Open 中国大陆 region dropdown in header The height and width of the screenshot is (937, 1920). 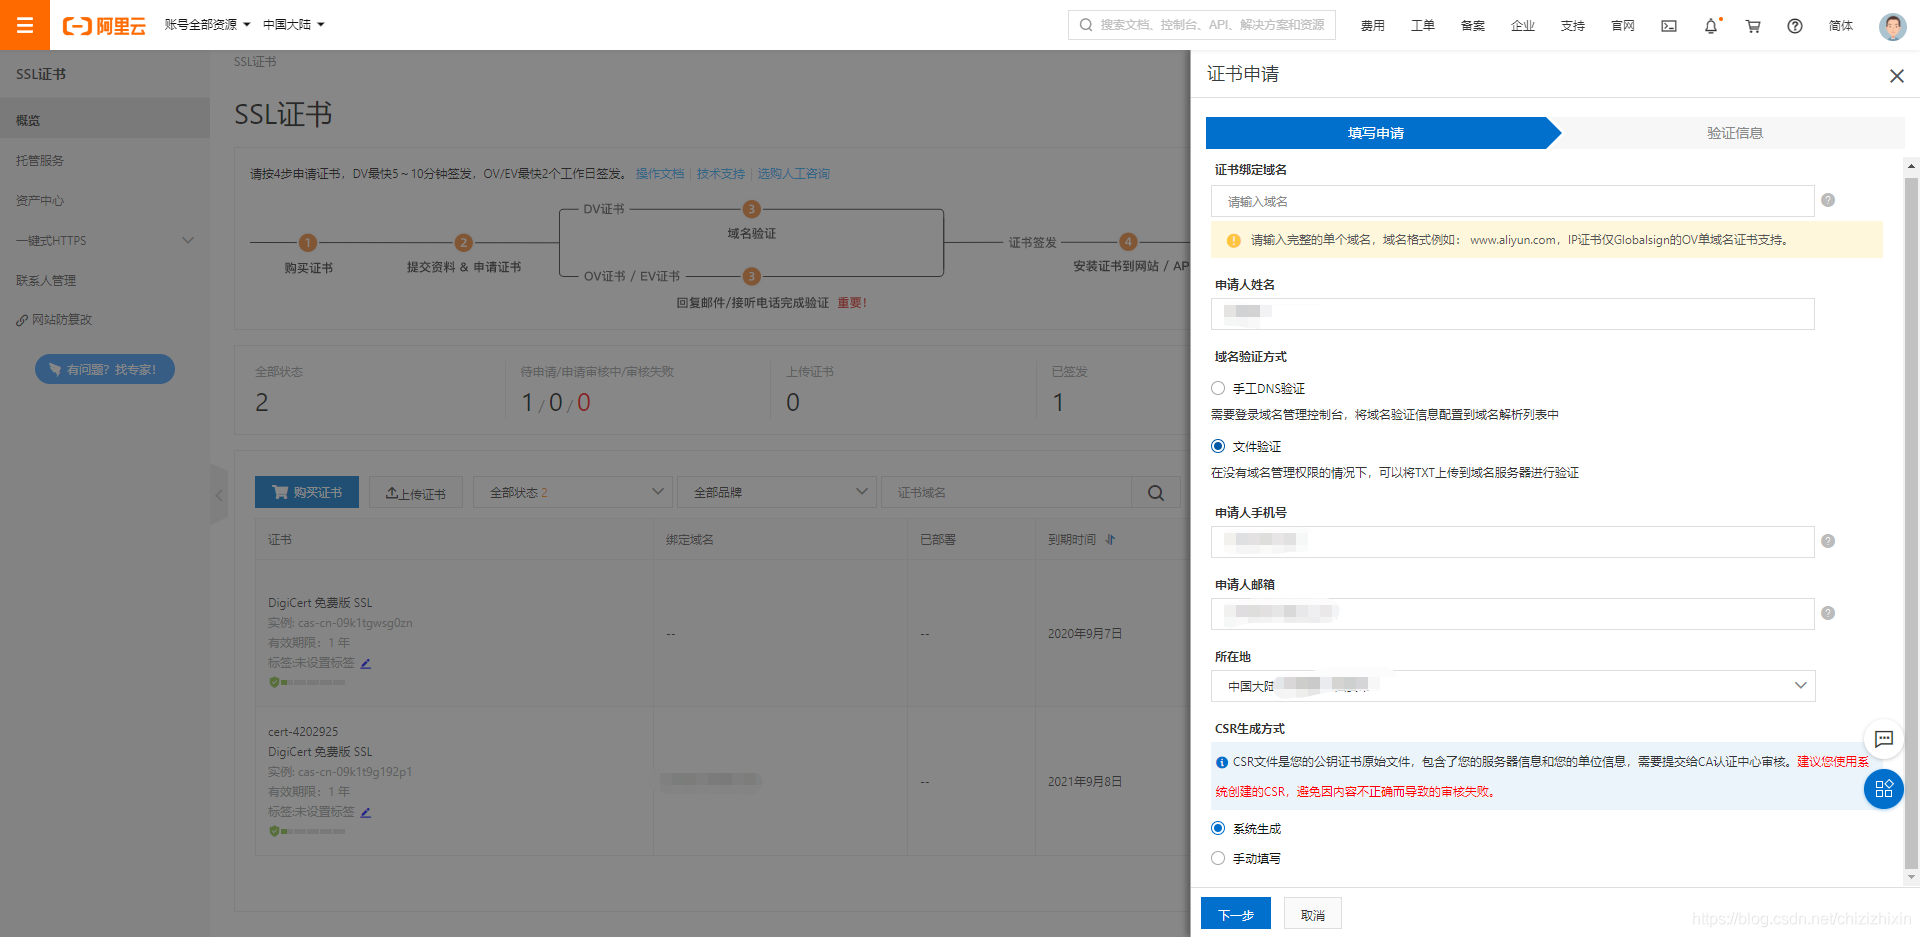294,25
